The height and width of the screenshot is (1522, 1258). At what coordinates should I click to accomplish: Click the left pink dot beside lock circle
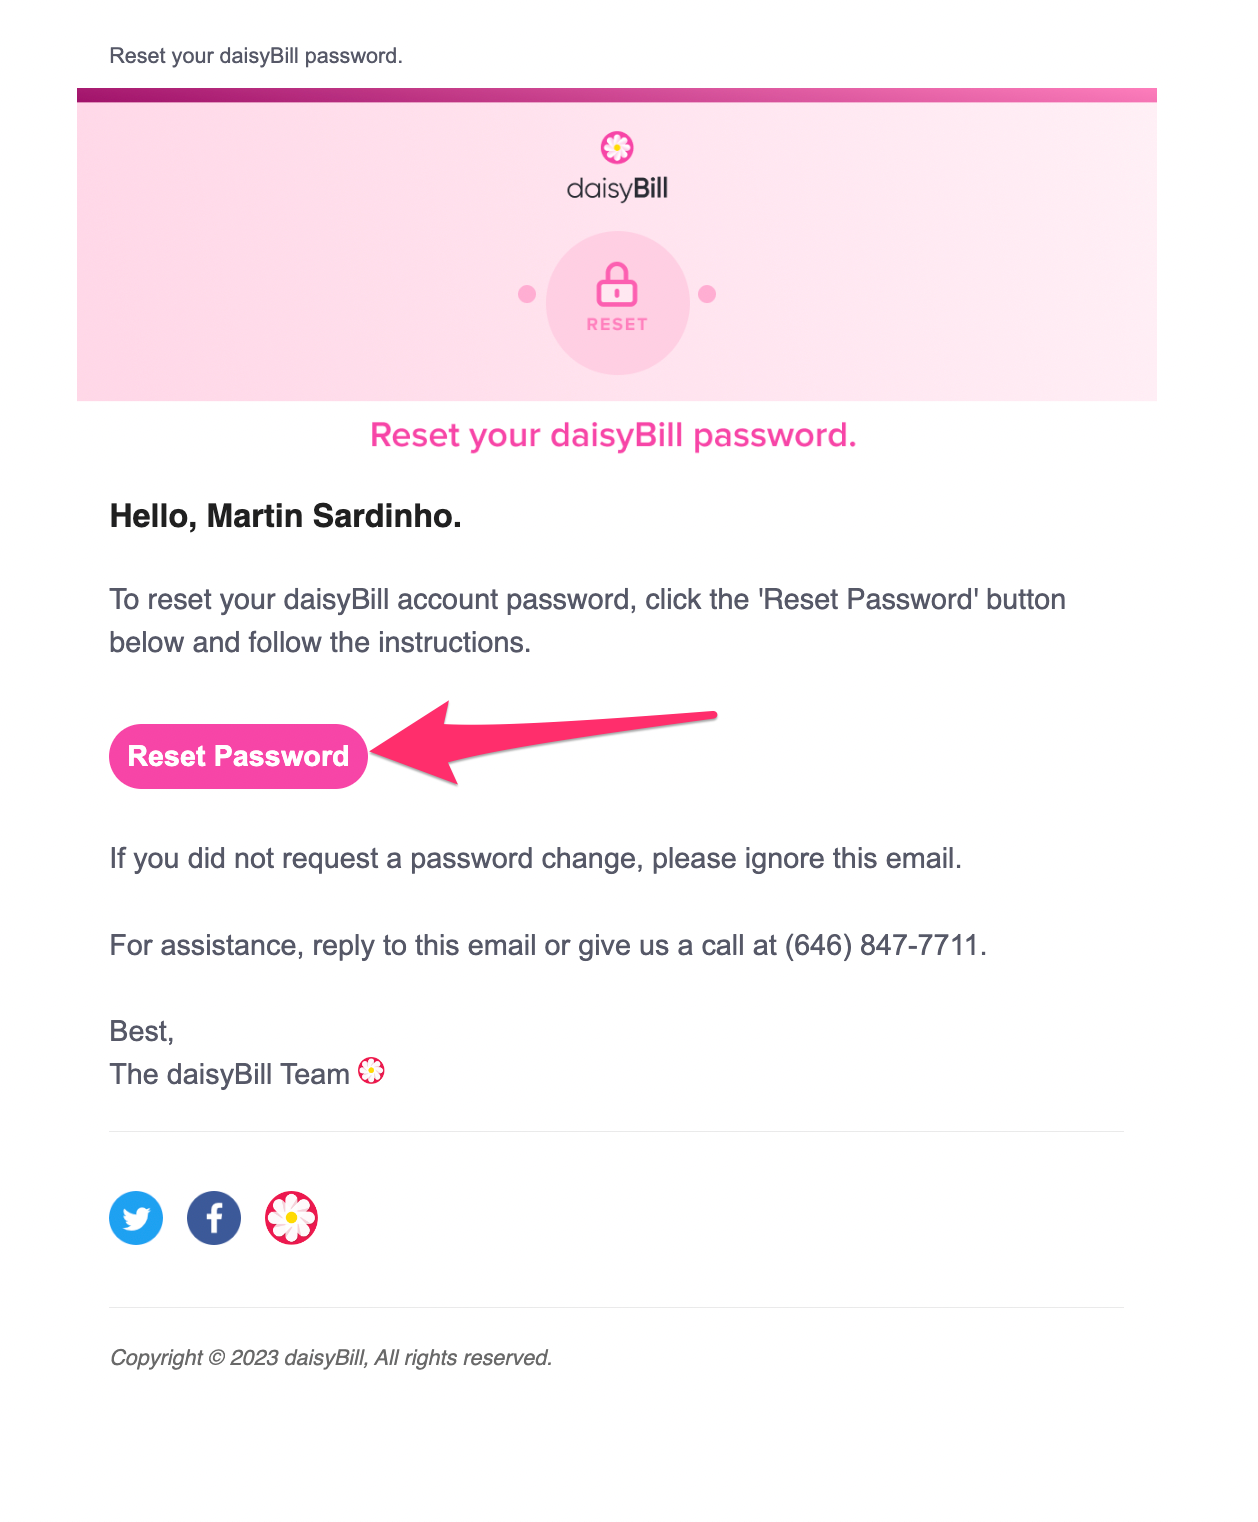click(527, 294)
